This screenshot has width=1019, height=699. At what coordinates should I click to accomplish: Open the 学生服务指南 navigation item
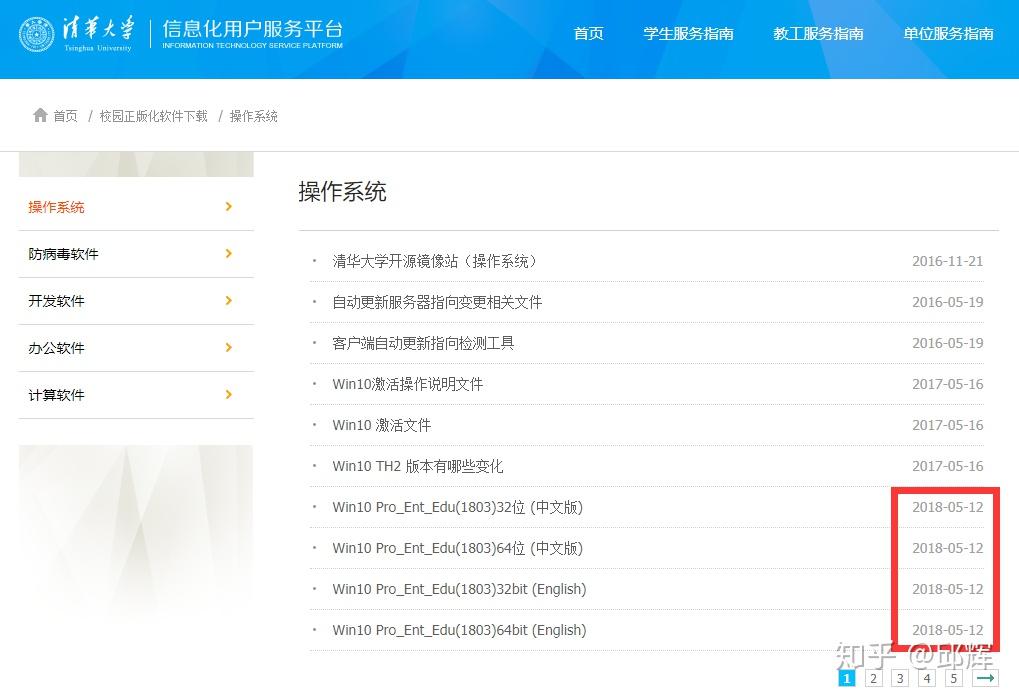688,34
